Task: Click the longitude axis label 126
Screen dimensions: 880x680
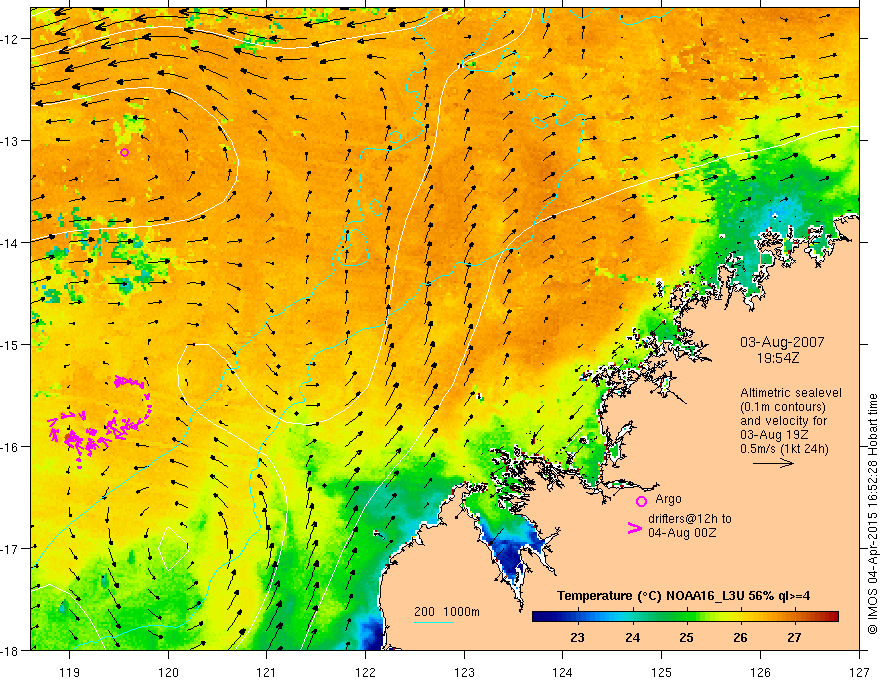Action: [760, 672]
